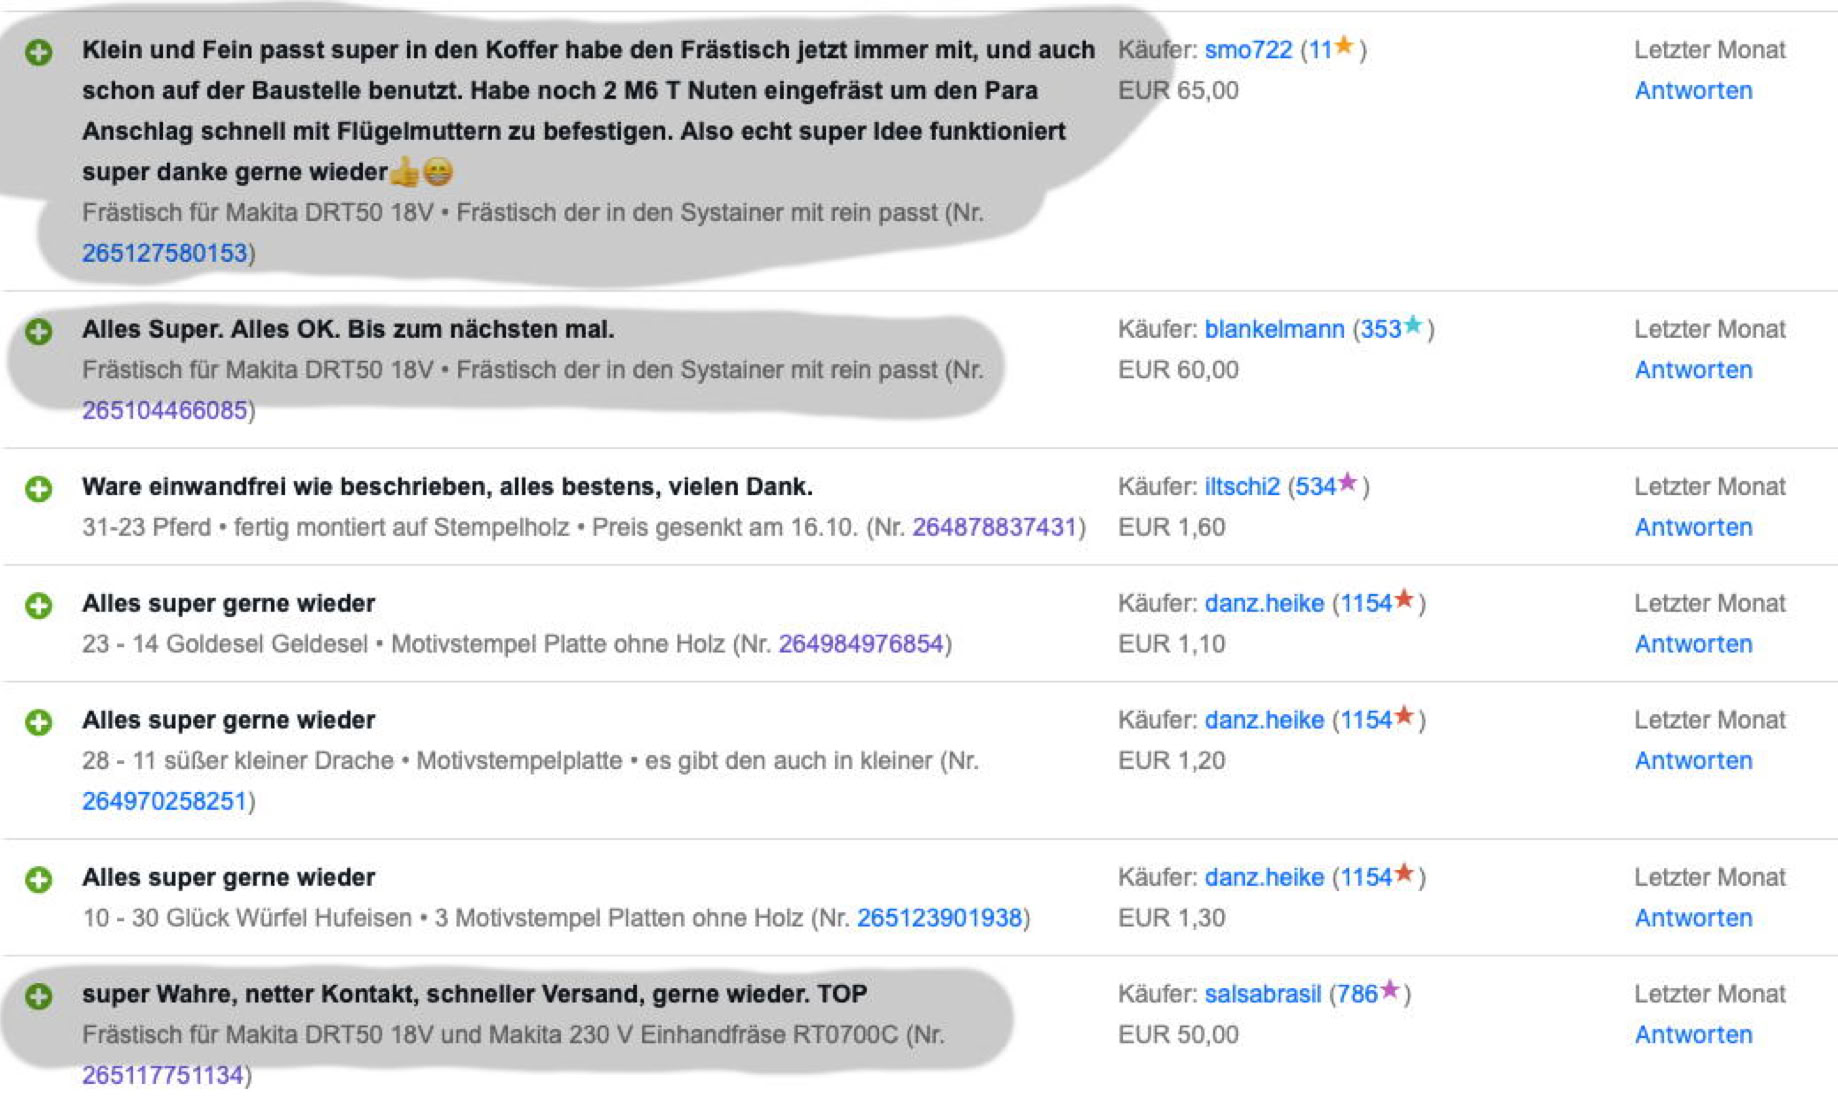Open item number 265123901938

[939, 918]
